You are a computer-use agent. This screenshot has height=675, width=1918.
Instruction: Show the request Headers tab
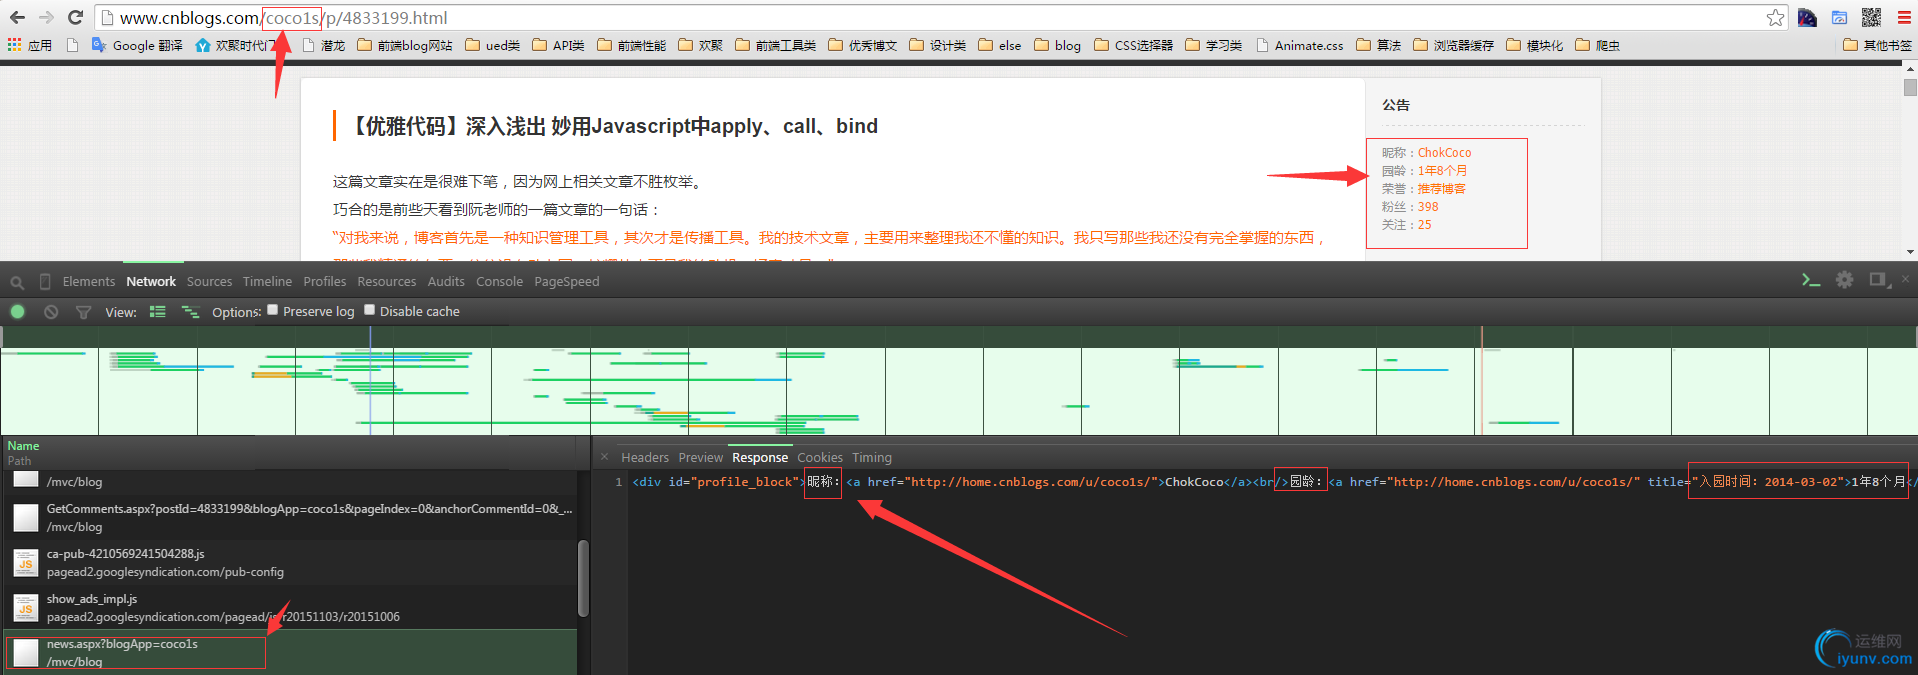[x=645, y=458]
